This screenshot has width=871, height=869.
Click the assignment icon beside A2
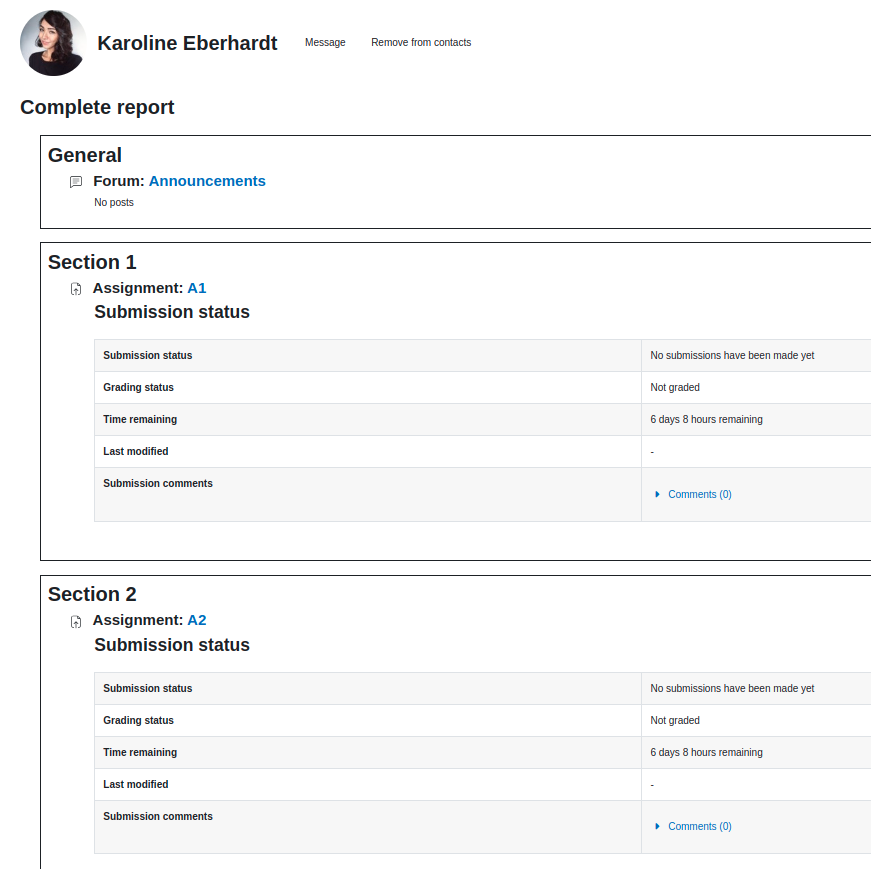coord(76,622)
